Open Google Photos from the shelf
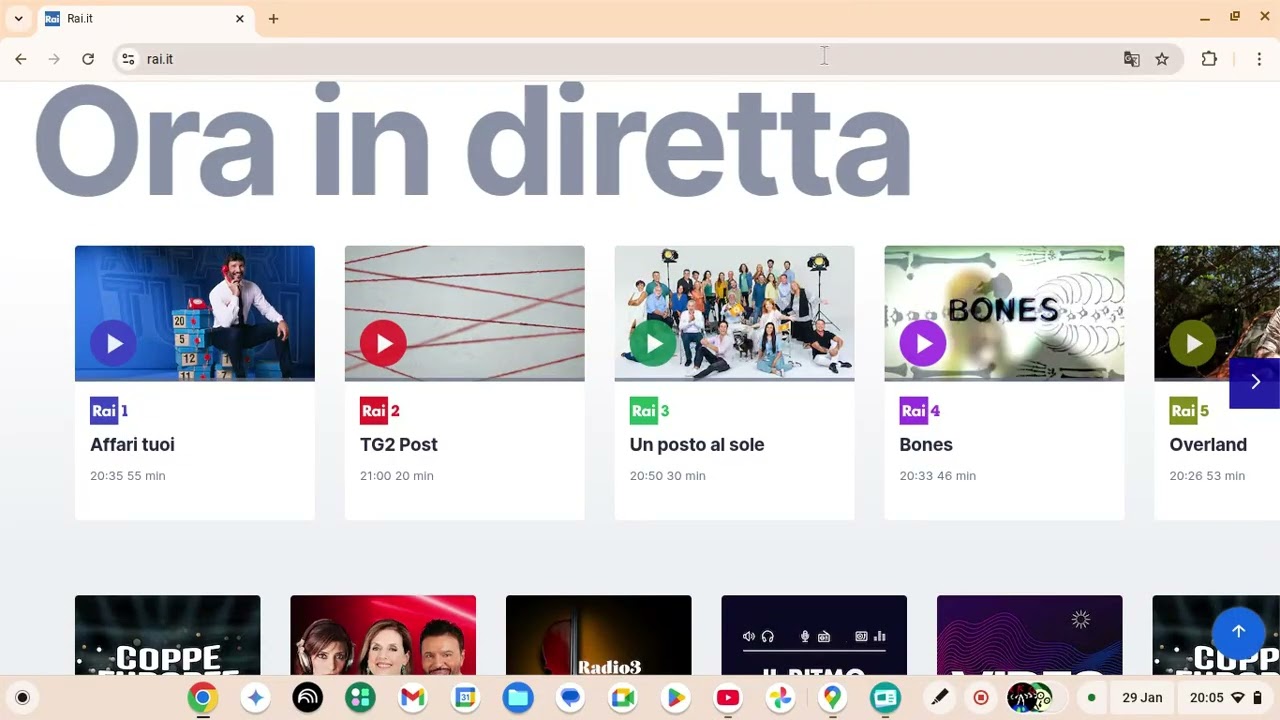The image size is (1280, 720). pos(780,698)
